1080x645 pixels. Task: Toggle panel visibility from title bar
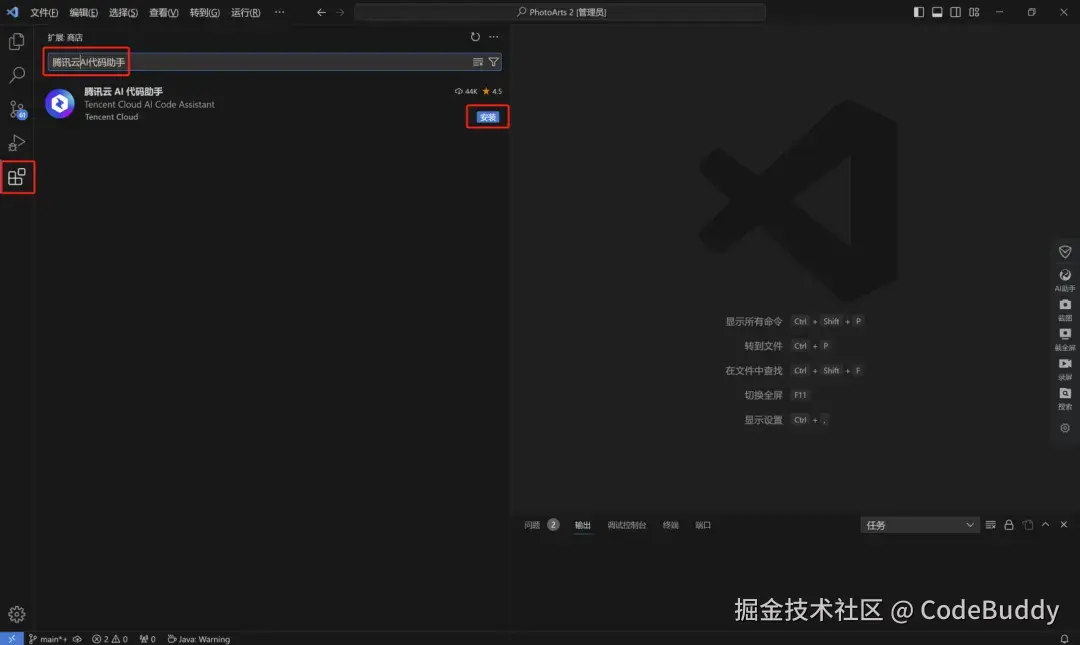936,12
